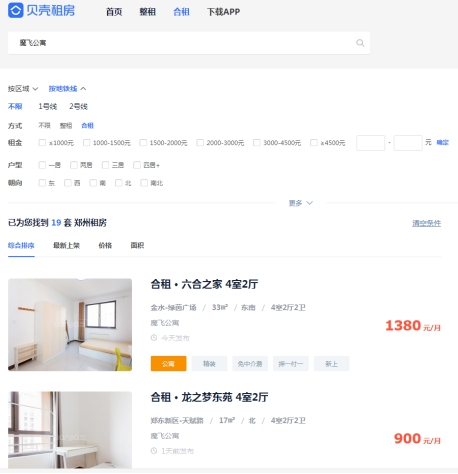Click the clock icon beside 今天发布
Screen dimensions: 458x474
pyautogui.click(x=154, y=338)
